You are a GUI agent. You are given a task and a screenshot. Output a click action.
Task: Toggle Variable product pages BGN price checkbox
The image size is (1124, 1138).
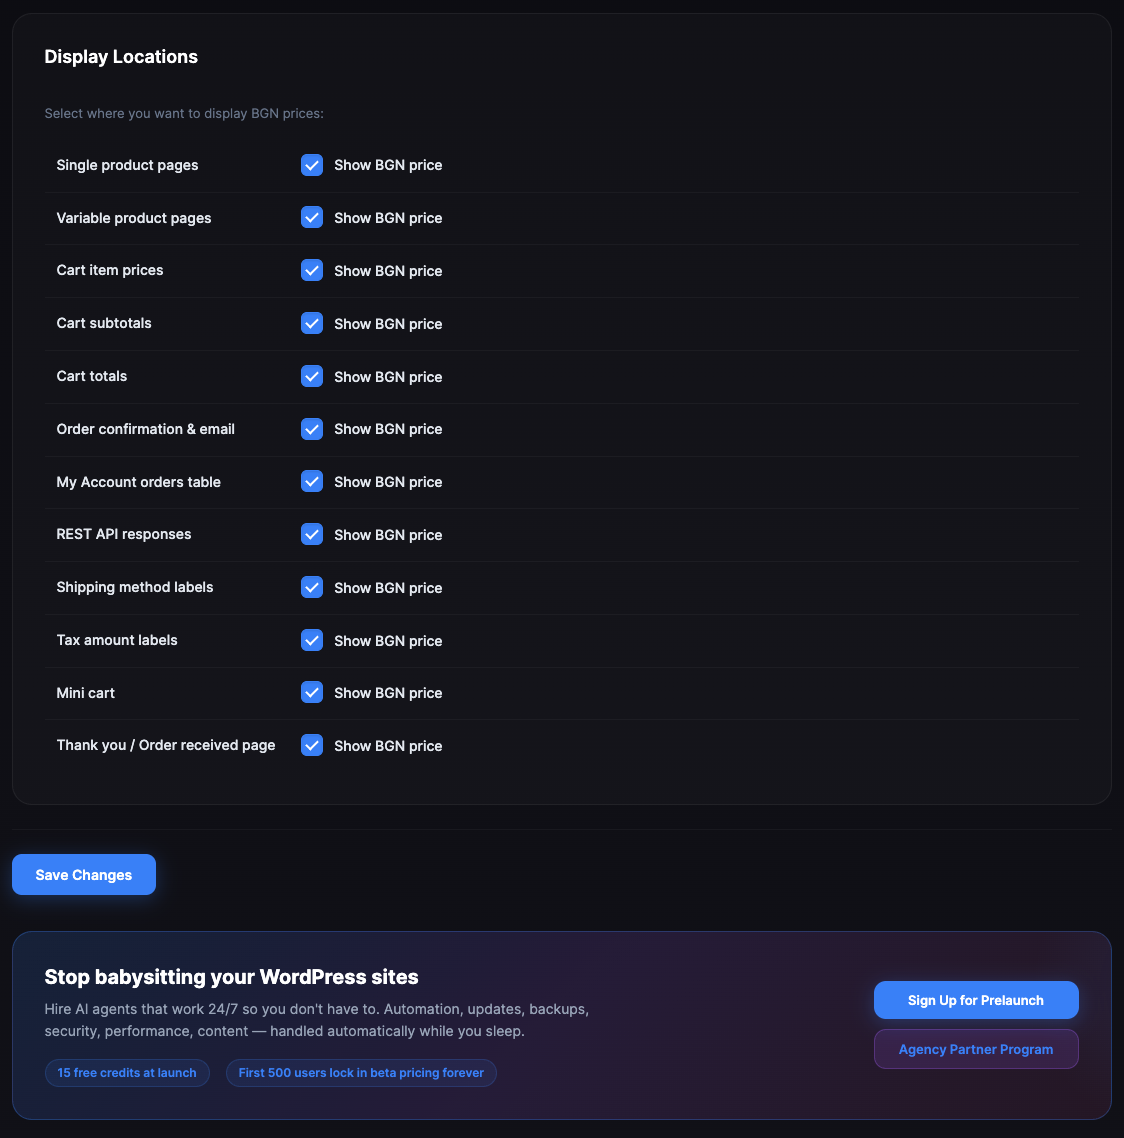pyautogui.click(x=312, y=218)
